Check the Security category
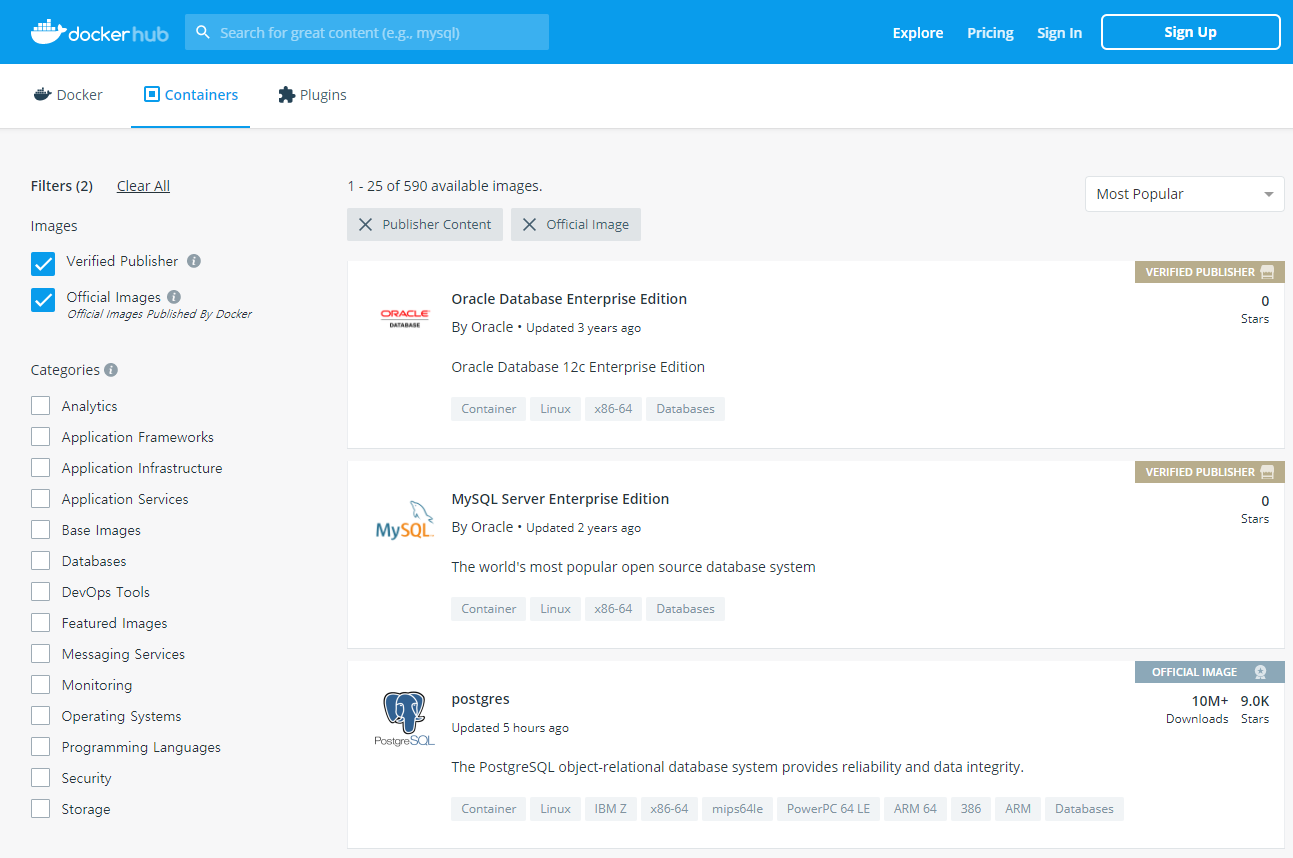Image resolution: width=1293 pixels, height=858 pixels. click(x=40, y=778)
